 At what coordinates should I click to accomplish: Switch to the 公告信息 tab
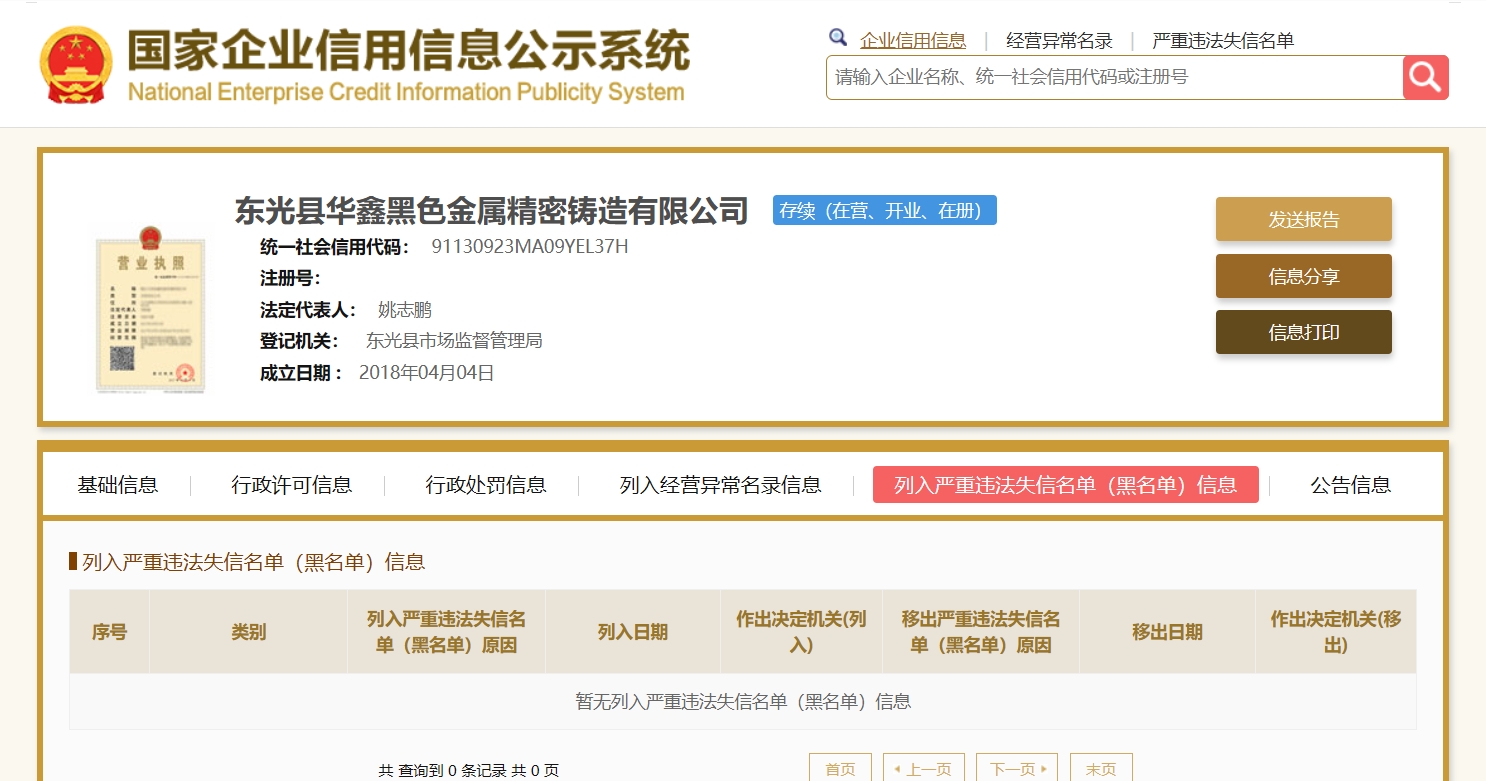[1351, 485]
